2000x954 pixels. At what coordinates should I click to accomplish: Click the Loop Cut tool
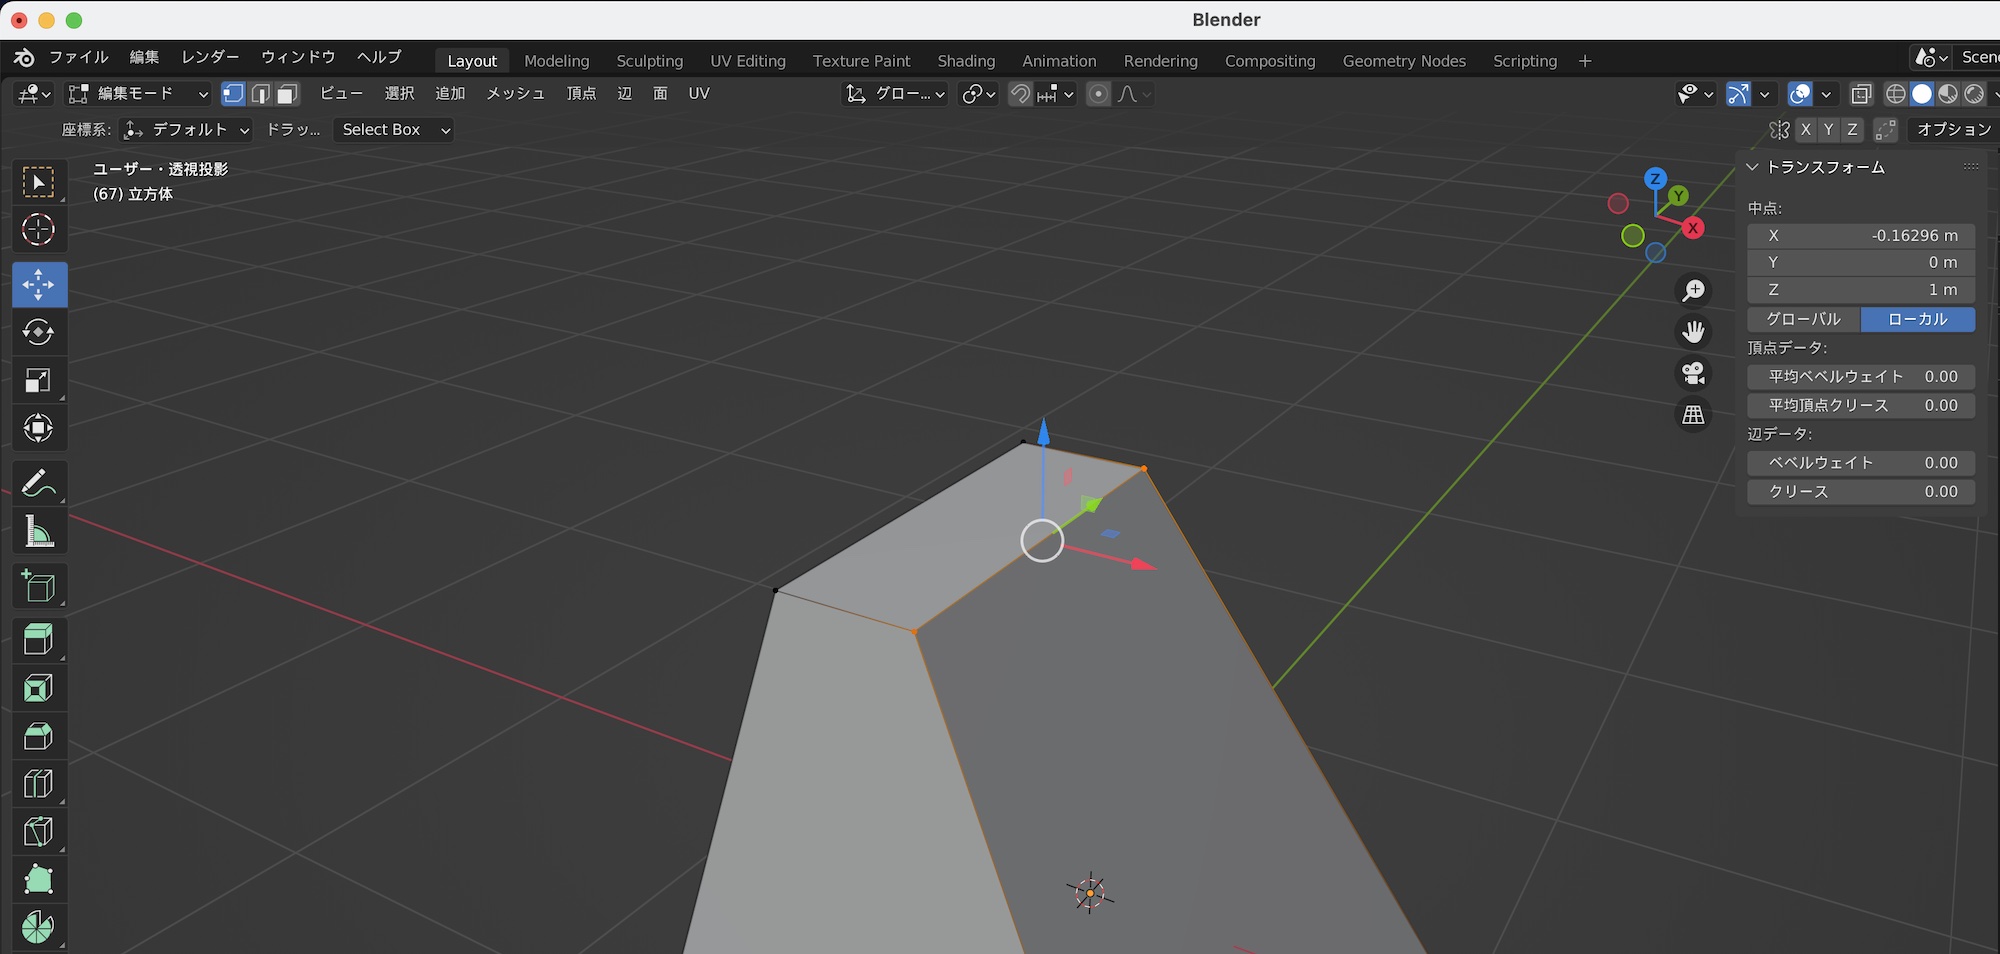coord(38,784)
